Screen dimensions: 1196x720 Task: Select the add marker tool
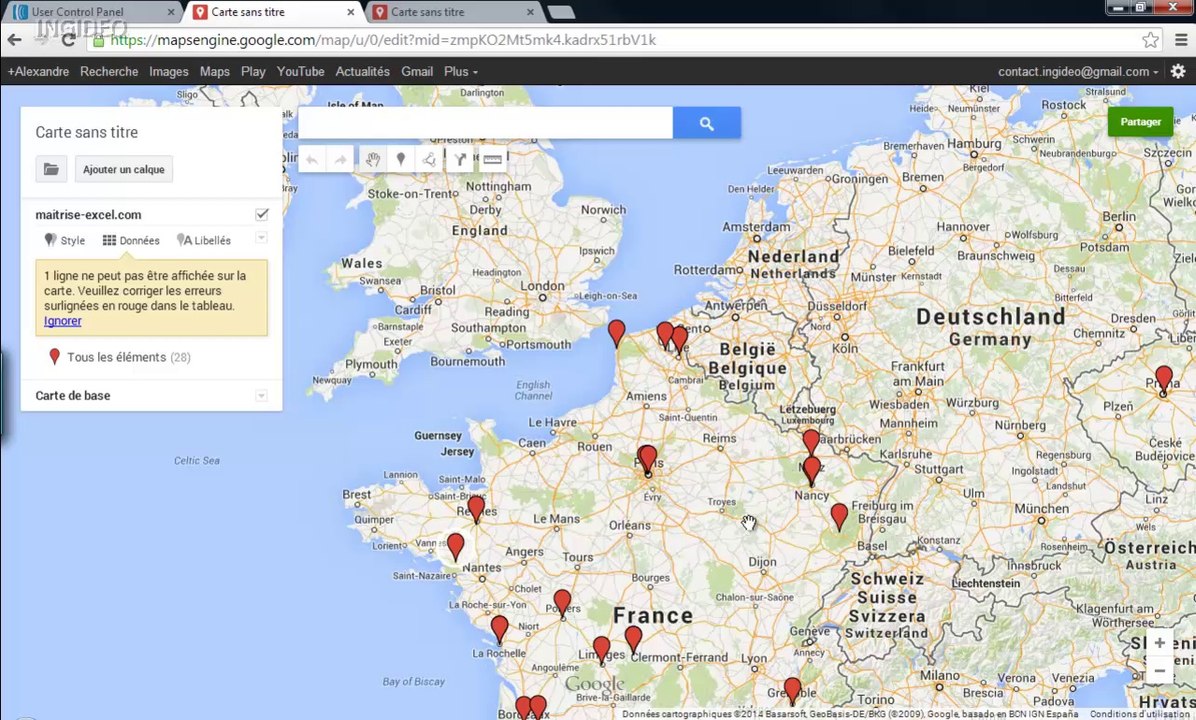tap(401, 159)
